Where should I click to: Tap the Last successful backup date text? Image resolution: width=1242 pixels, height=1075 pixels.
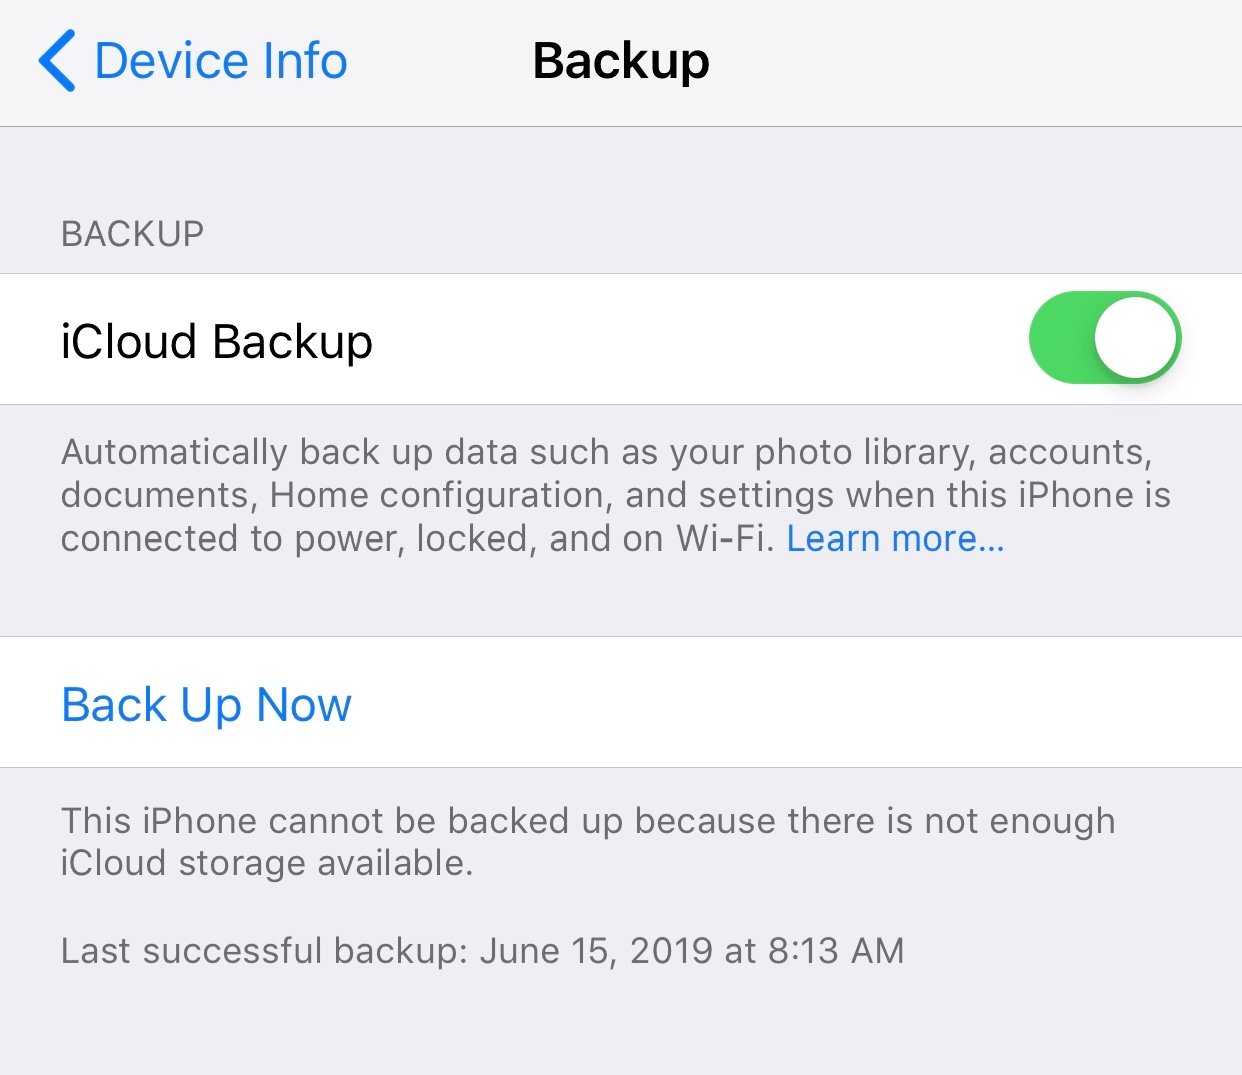coord(482,950)
